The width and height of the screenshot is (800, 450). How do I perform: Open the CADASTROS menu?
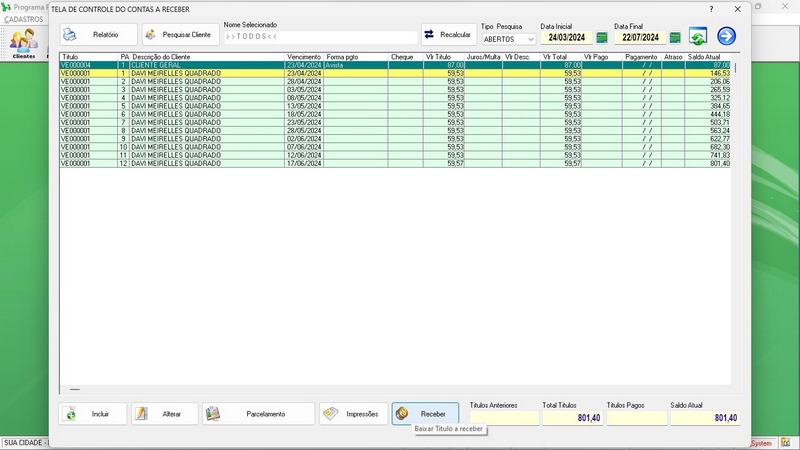tap(24, 19)
